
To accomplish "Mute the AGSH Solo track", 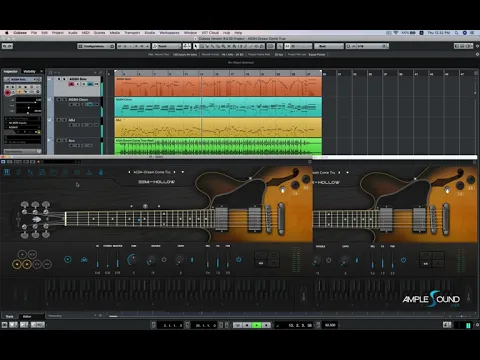I will [59, 79].
